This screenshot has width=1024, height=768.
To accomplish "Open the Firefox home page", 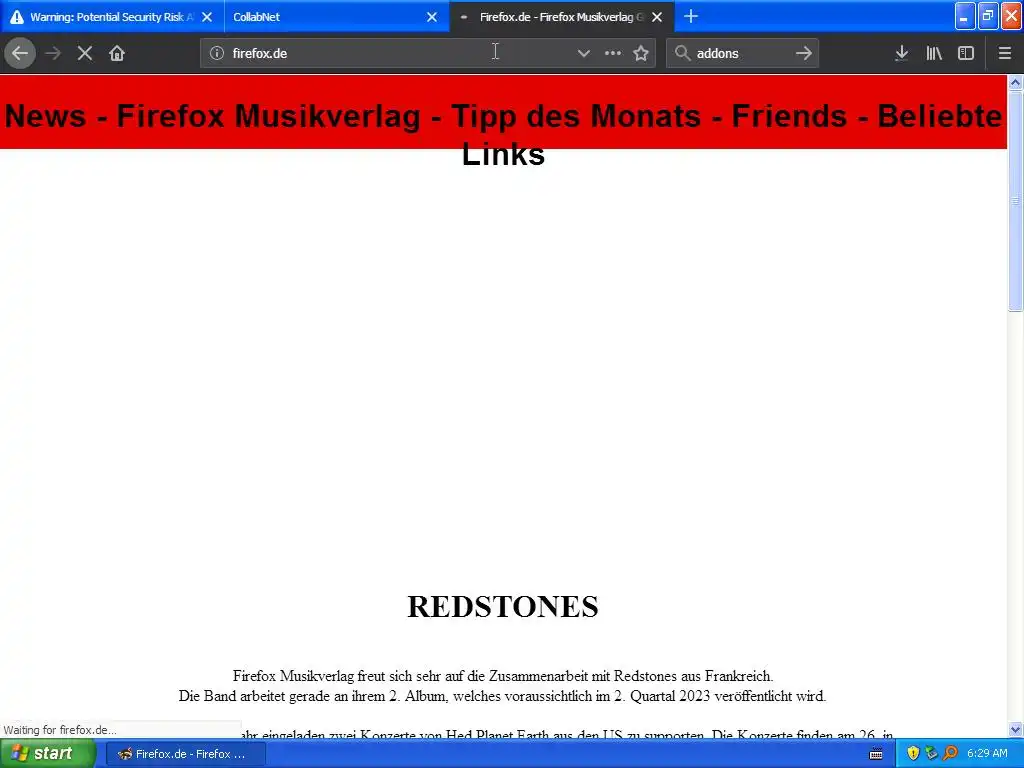I will (117, 54).
